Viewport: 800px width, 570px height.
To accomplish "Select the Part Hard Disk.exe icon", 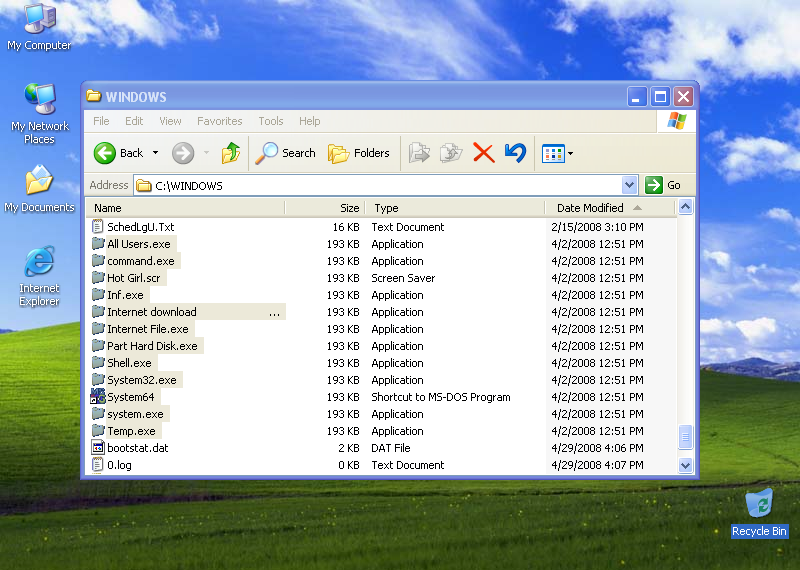I will (98, 346).
